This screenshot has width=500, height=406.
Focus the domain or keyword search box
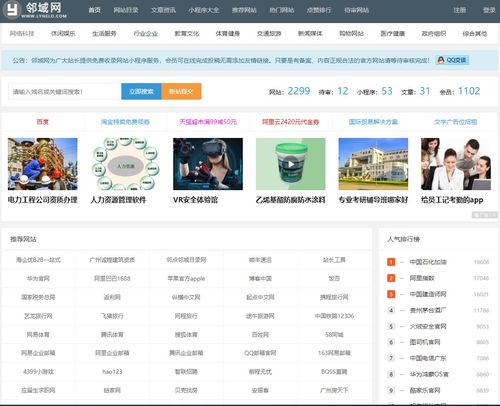[65, 91]
